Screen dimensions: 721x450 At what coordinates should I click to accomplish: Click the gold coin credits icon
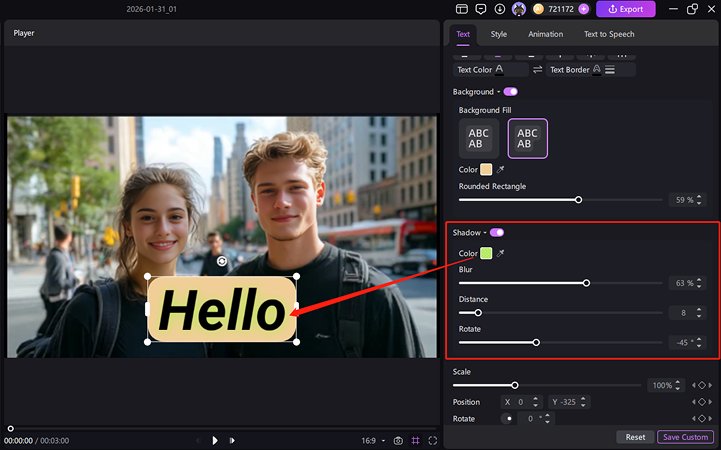538,9
